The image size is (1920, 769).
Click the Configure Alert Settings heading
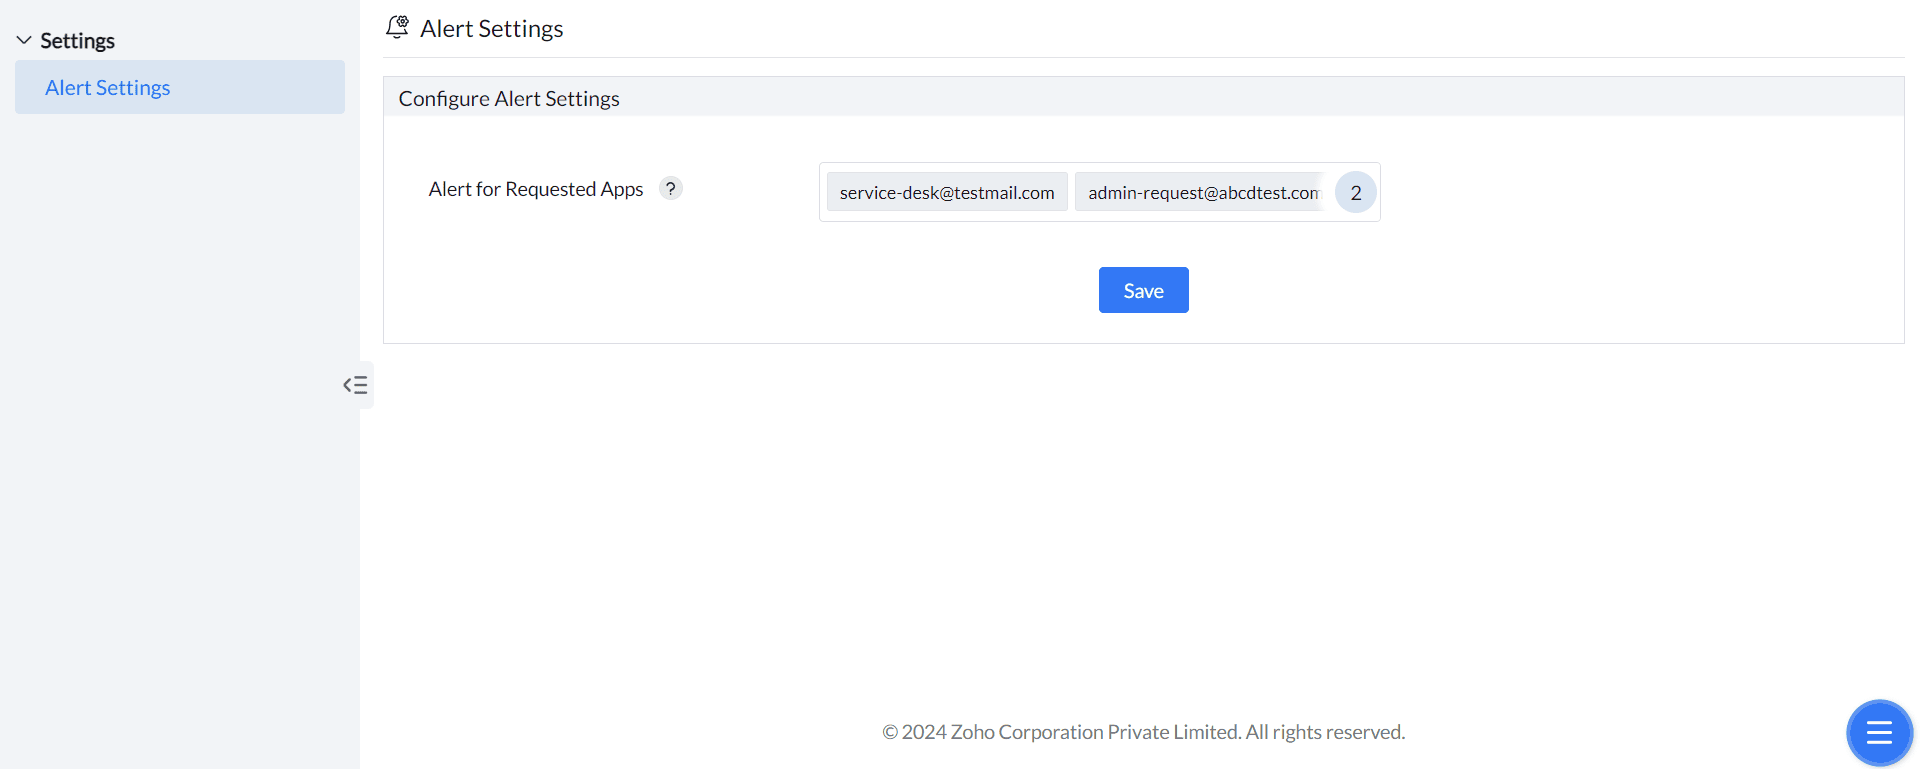point(509,98)
